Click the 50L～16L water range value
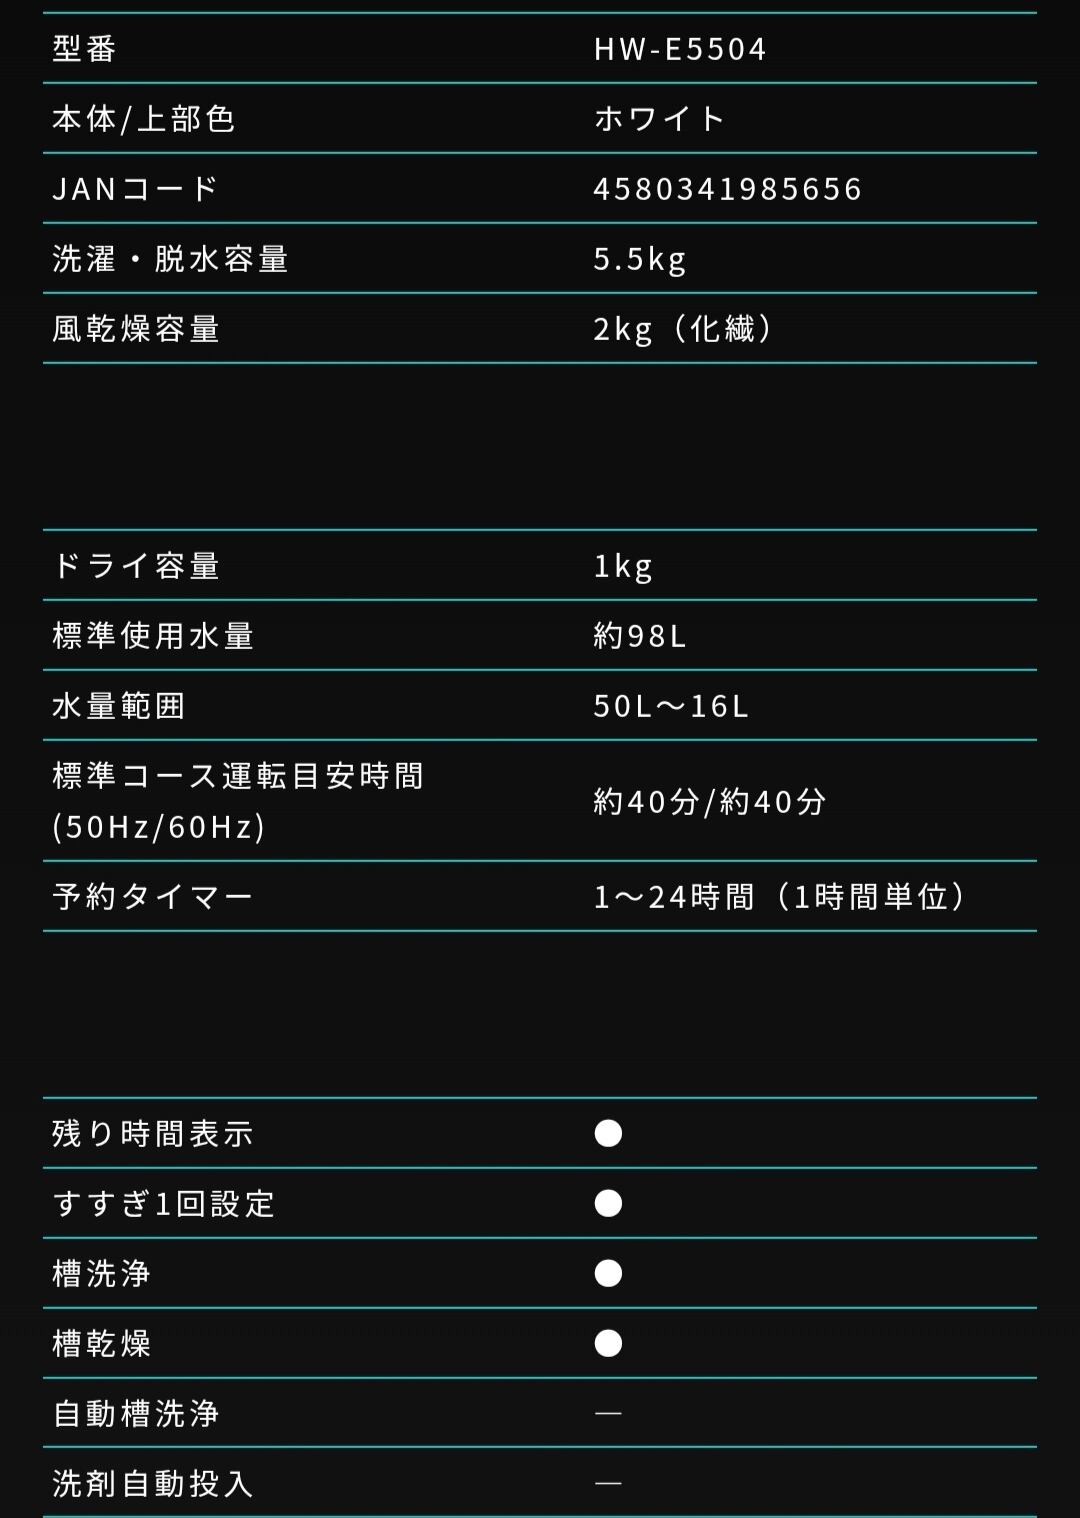Image resolution: width=1080 pixels, height=1518 pixels. pyautogui.click(x=671, y=706)
